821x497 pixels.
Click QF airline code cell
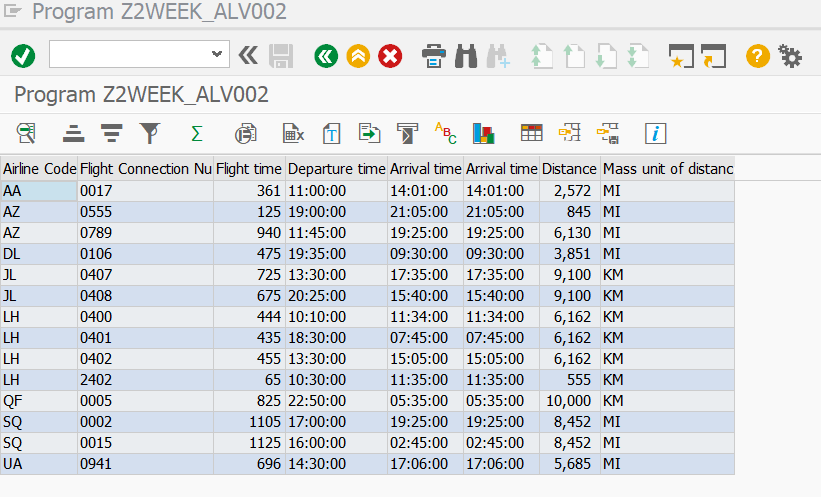pos(39,401)
